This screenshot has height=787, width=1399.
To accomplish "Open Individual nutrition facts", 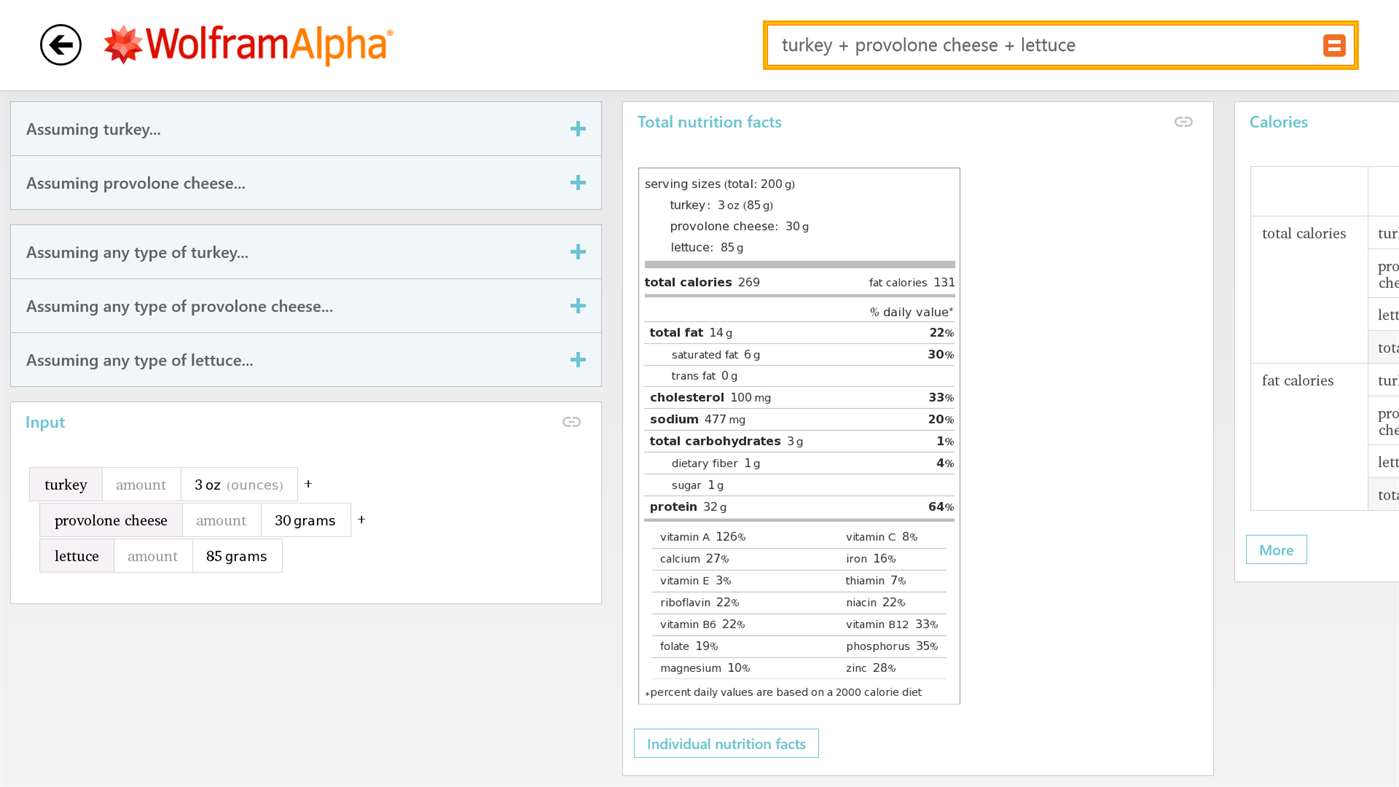I will (726, 744).
